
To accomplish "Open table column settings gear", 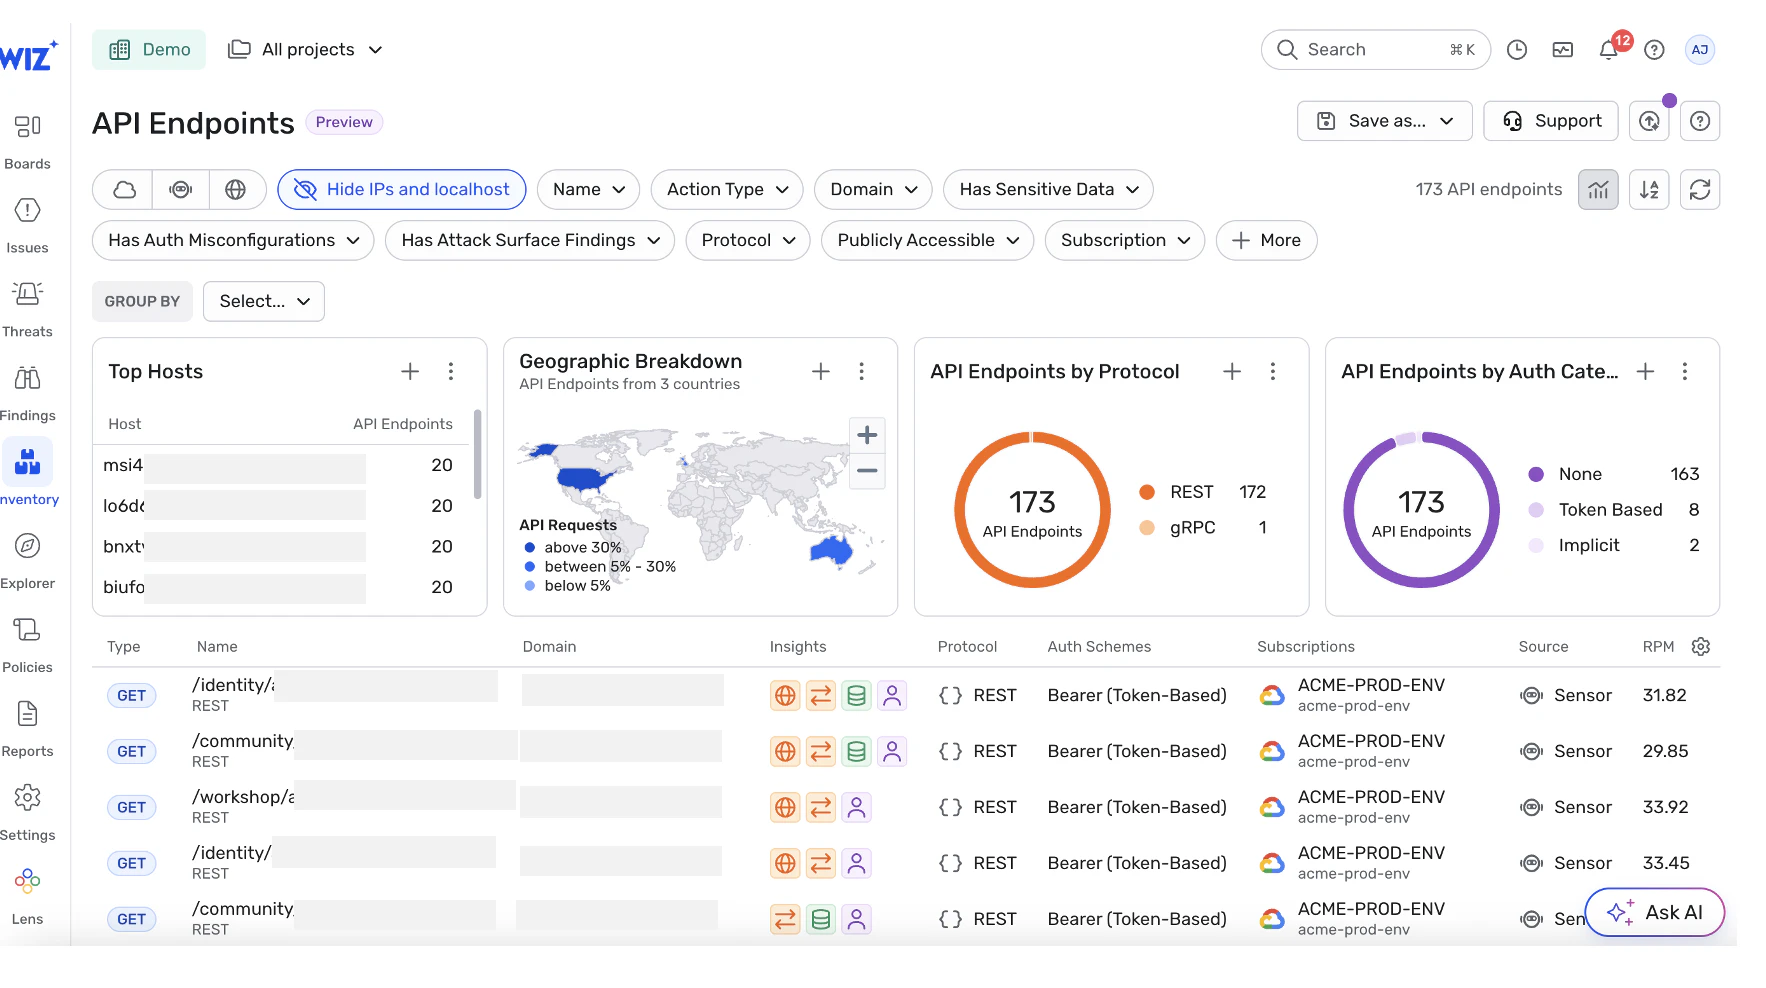I will pos(1701,647).
